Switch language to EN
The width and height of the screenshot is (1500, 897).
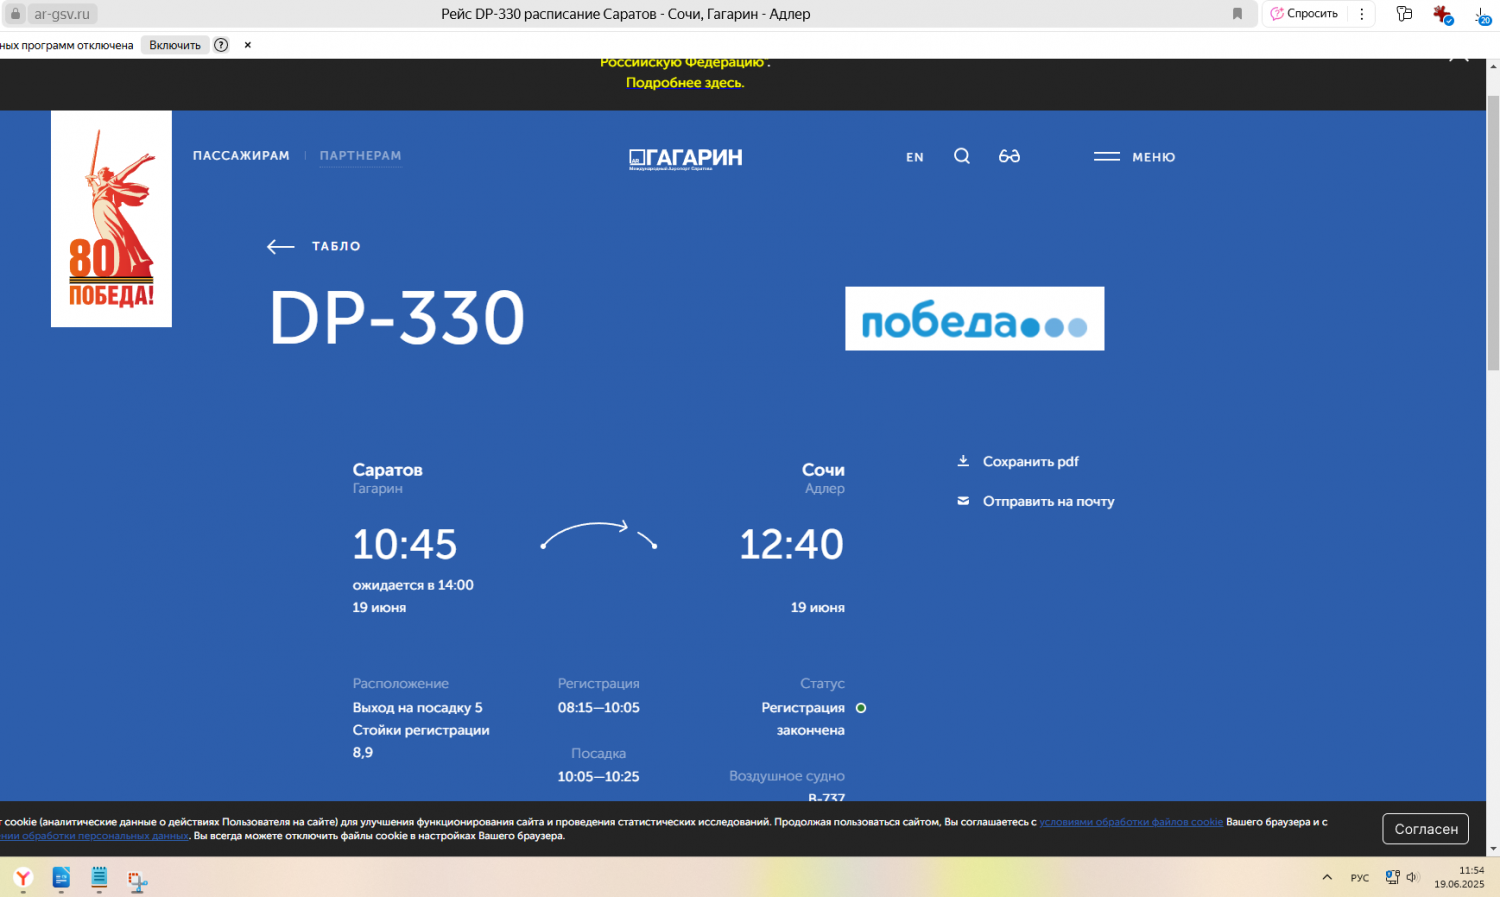click(915, 157)
